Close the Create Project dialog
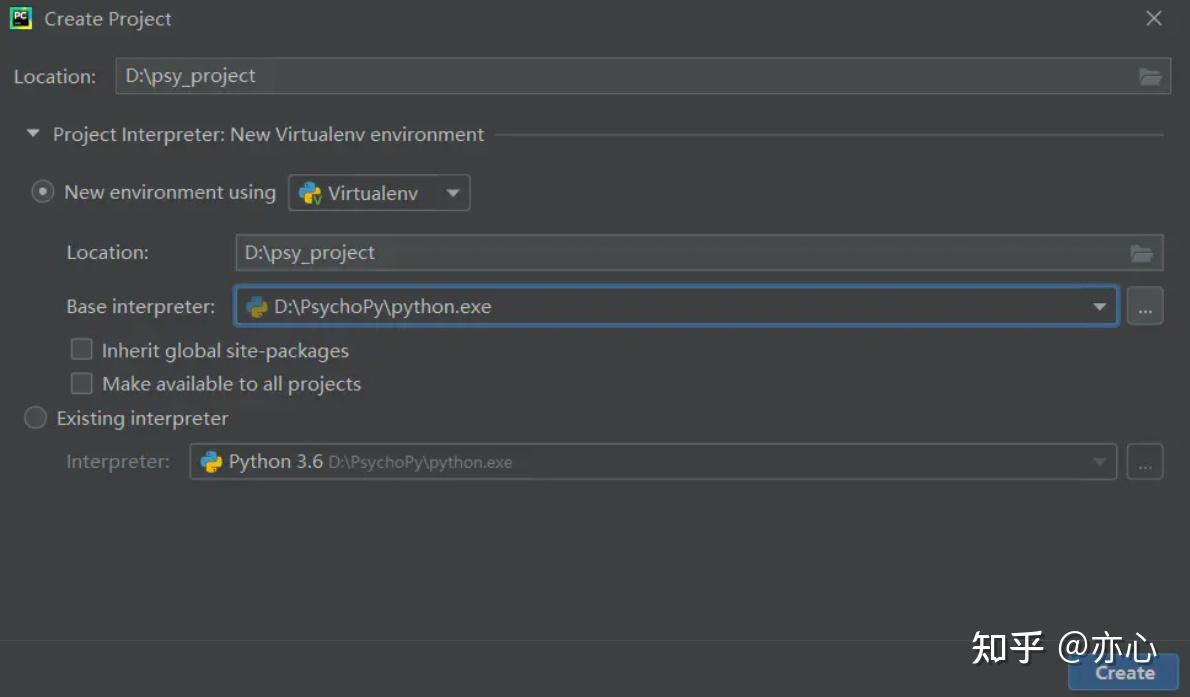This screenshot has width=1190, height=697. [1154, 19]
